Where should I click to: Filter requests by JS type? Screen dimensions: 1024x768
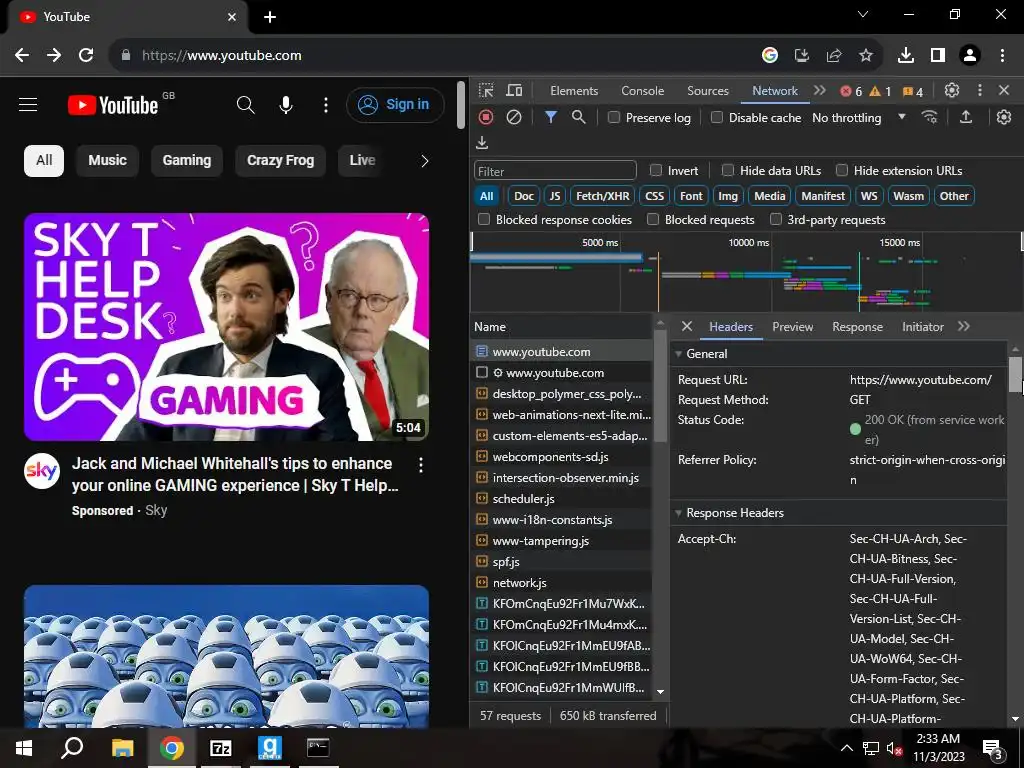point(554,196)
